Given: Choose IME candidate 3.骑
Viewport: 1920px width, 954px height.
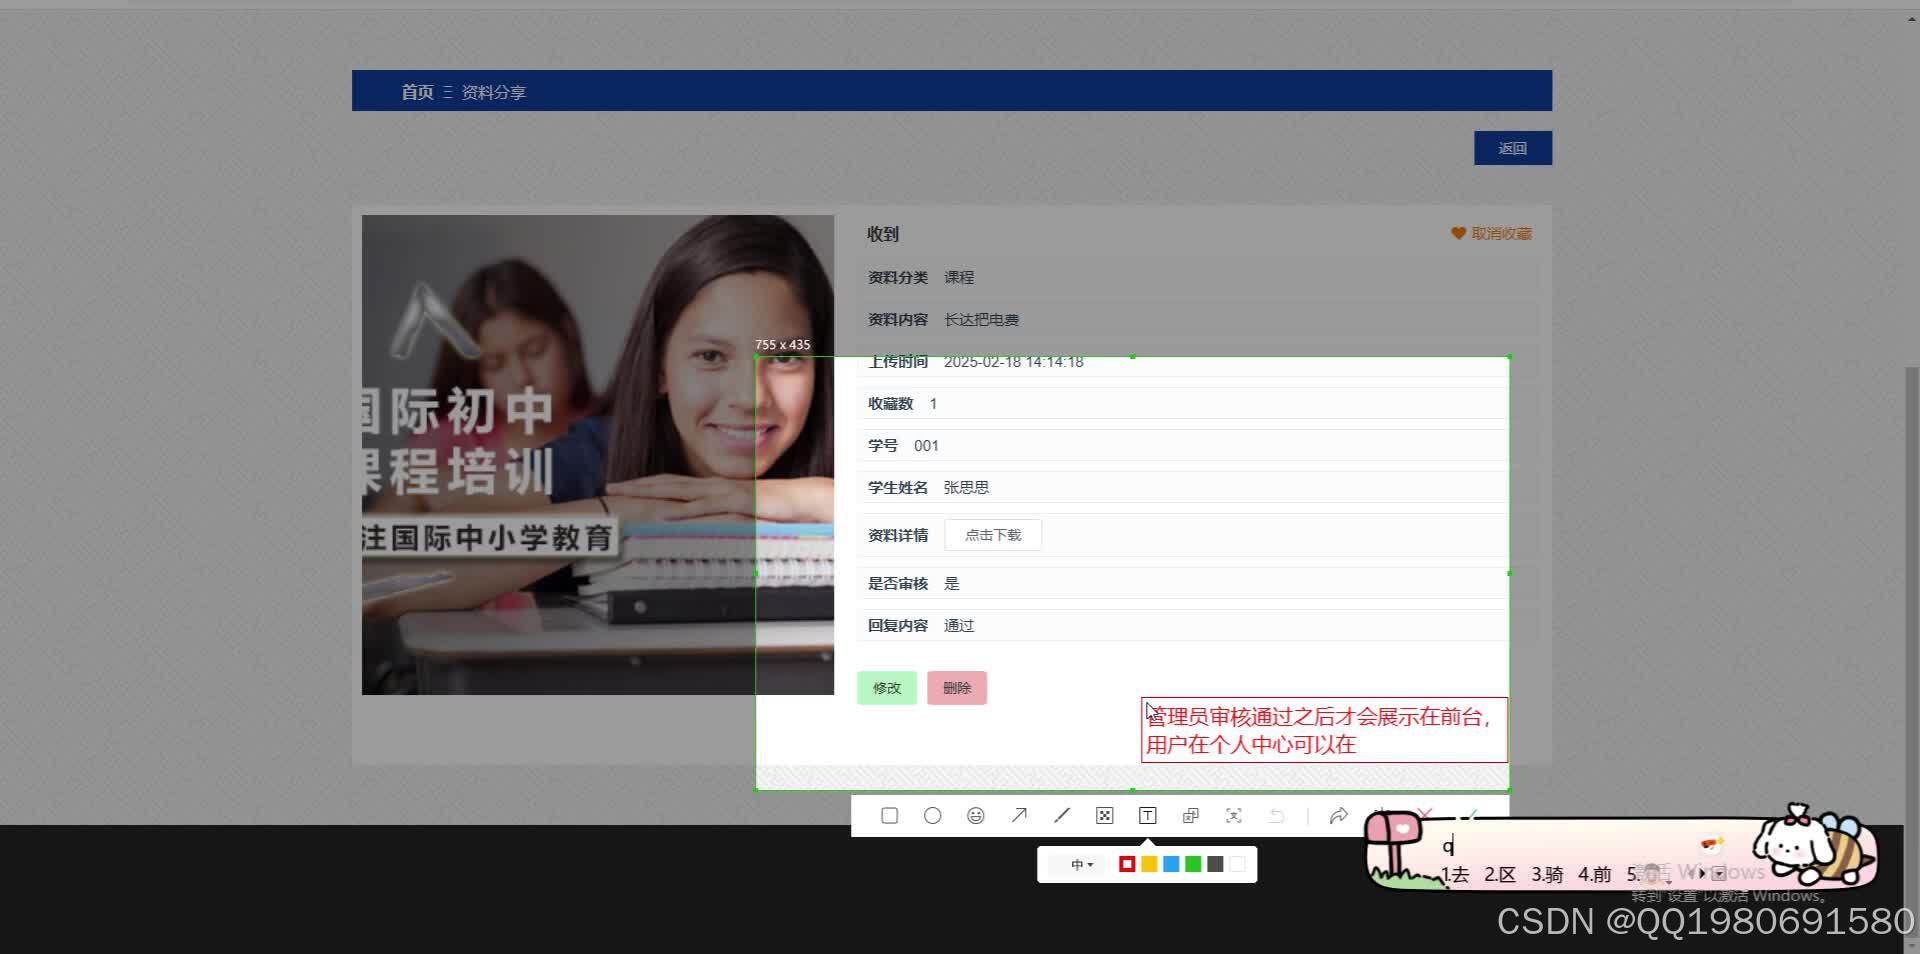Looking at the screenshot, I should pyautogui.click(x=1547, y=875).
